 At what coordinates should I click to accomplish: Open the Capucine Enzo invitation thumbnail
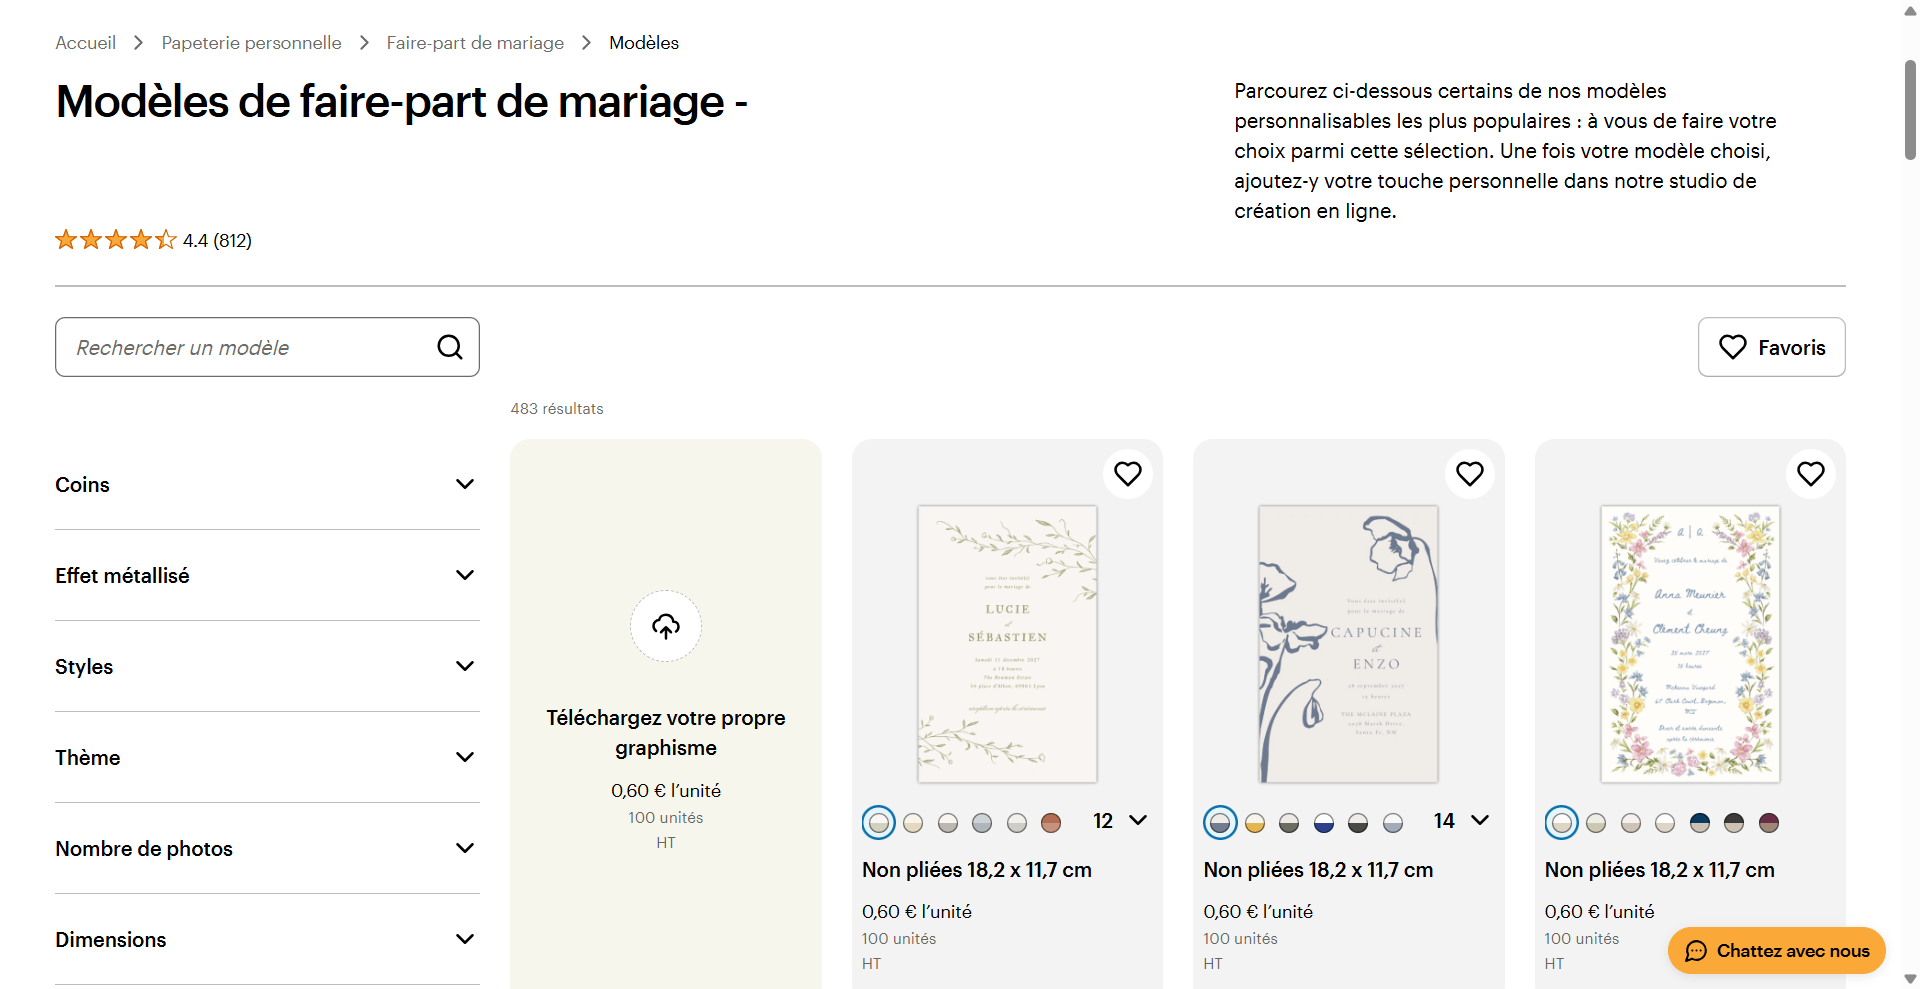point(1349,644)
